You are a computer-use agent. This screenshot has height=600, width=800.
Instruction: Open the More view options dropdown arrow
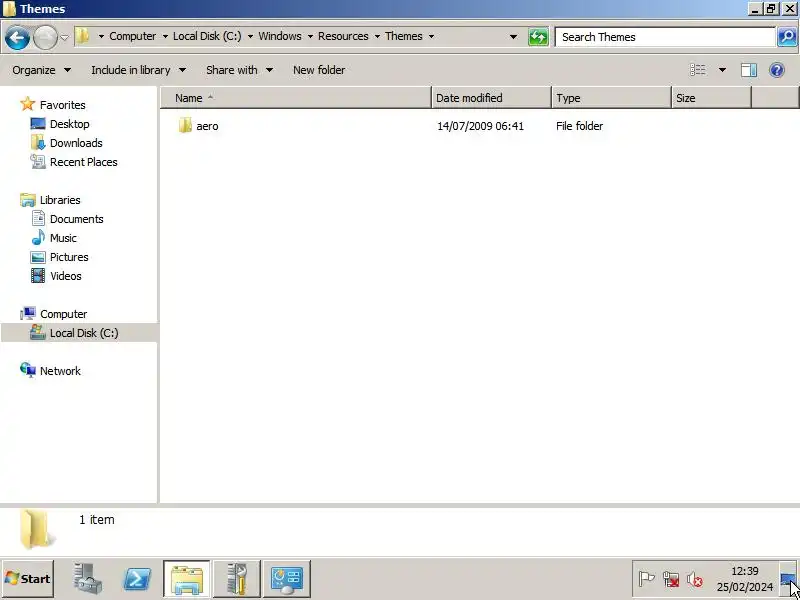coord(722,70)
